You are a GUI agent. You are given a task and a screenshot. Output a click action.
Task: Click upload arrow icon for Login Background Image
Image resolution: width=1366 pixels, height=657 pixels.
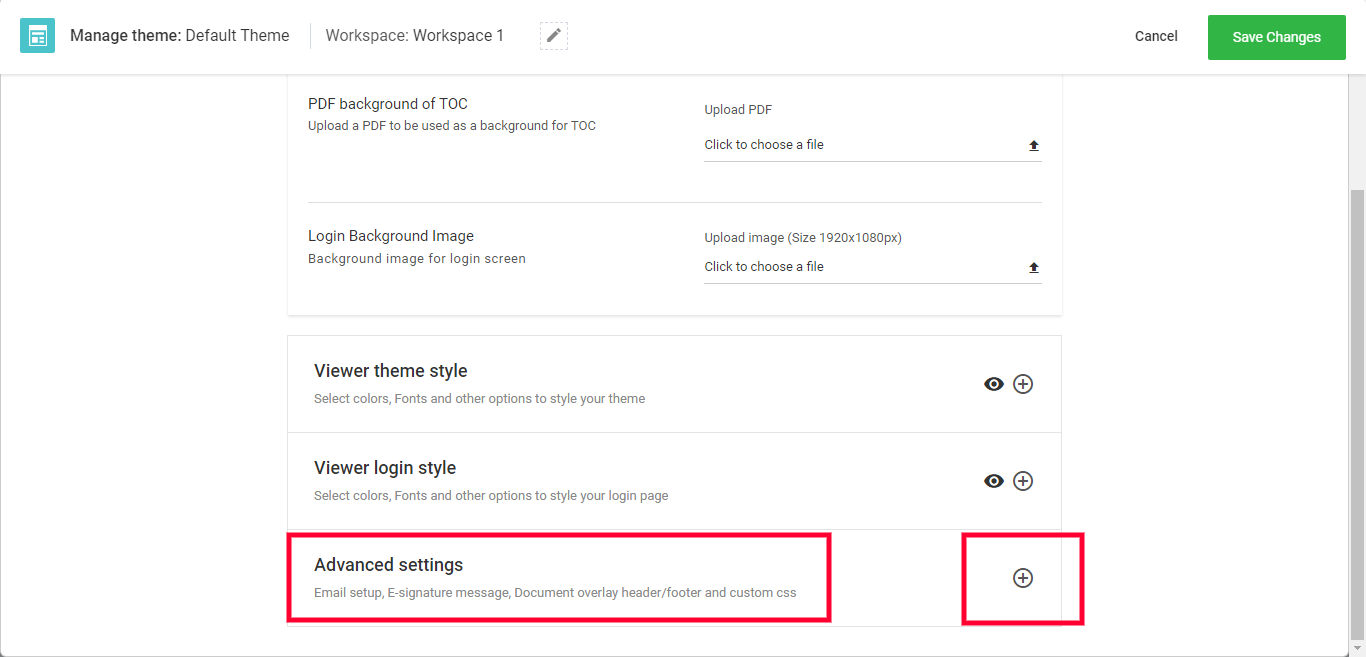pos(1034,267)
